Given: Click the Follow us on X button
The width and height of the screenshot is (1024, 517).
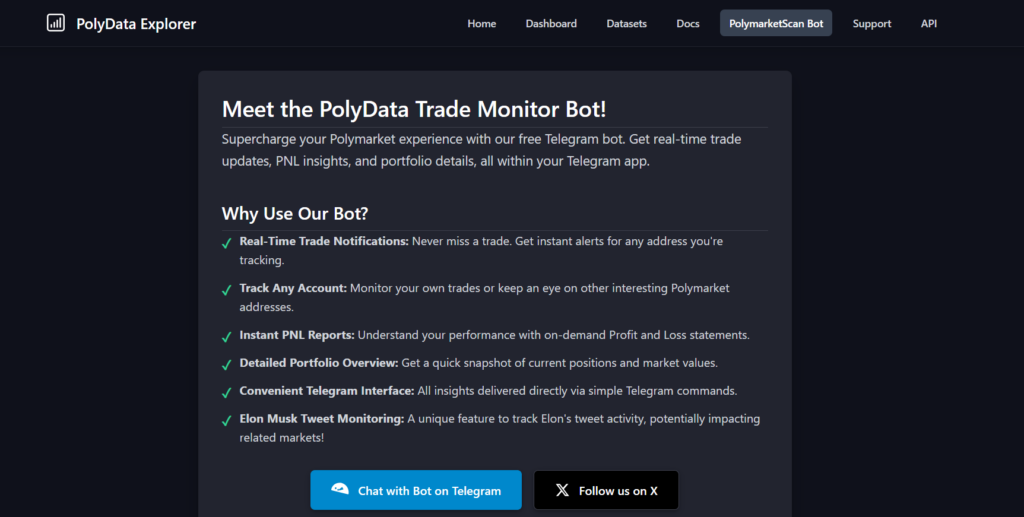Looking at the screenshot, I should click(606, 490).
